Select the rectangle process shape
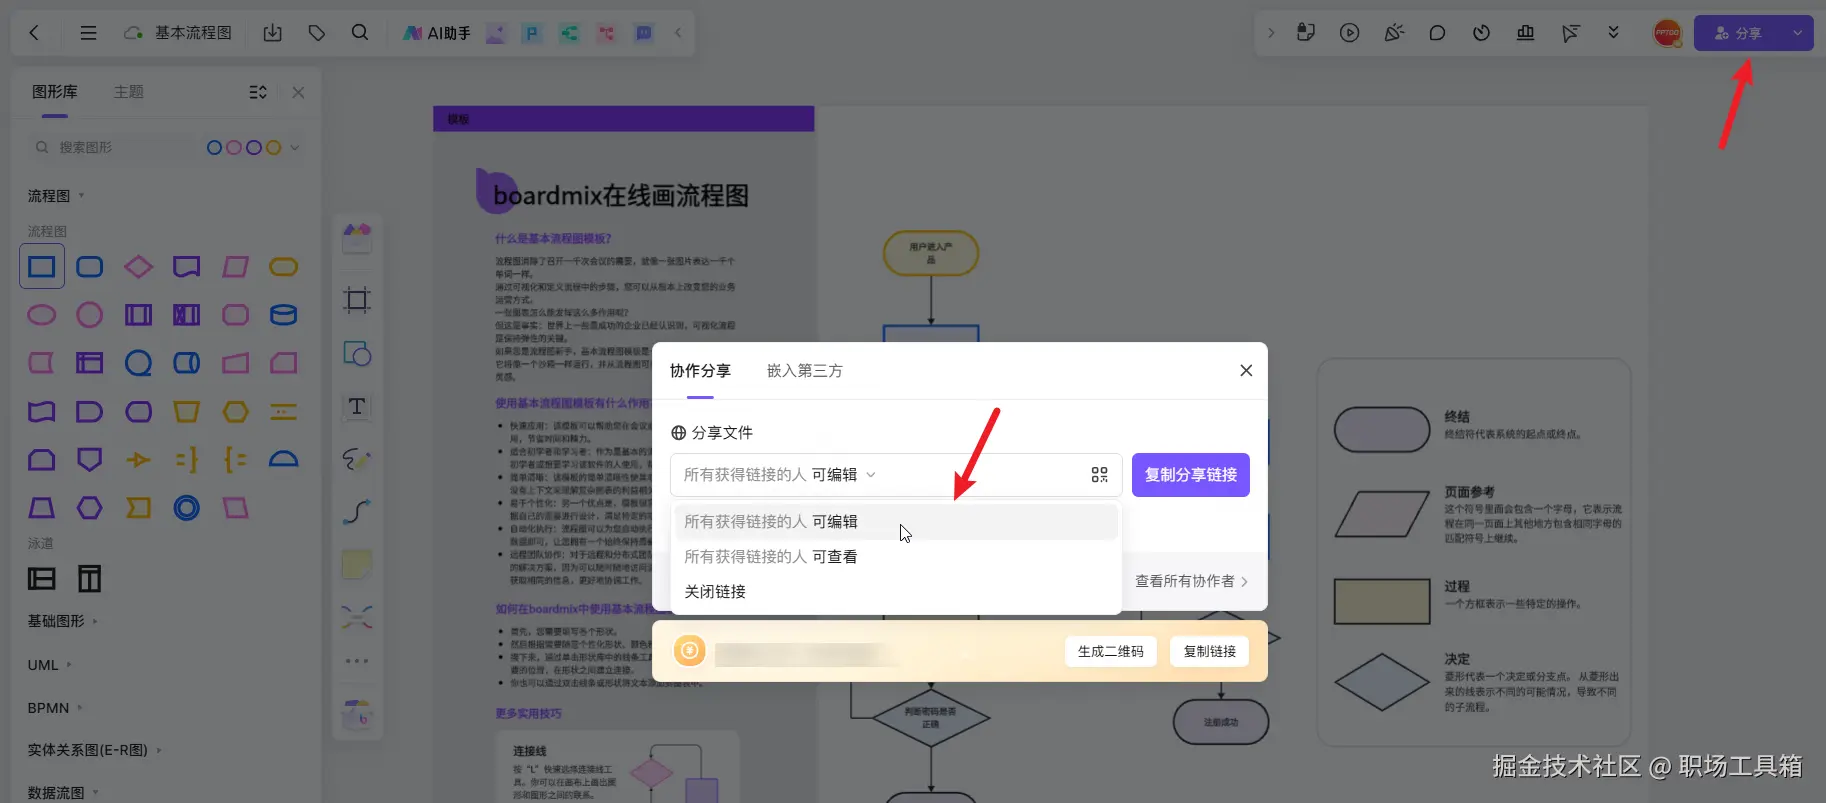The height and width of the screenshot is (803, 1826). pos(41,267)
